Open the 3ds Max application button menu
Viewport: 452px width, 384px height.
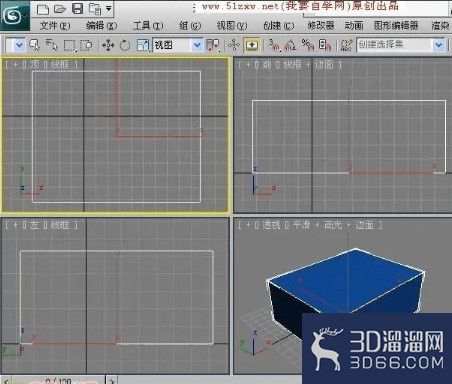15,15
